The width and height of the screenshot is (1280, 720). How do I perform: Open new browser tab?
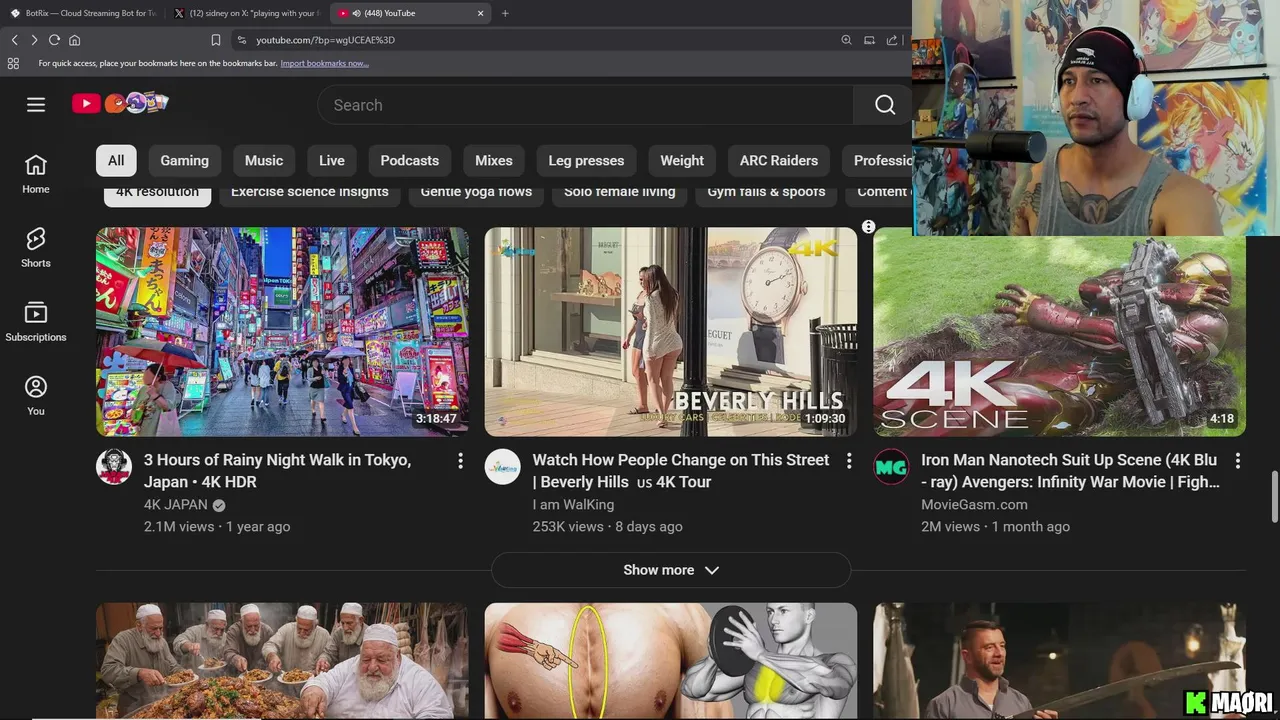tap(505, 13)
